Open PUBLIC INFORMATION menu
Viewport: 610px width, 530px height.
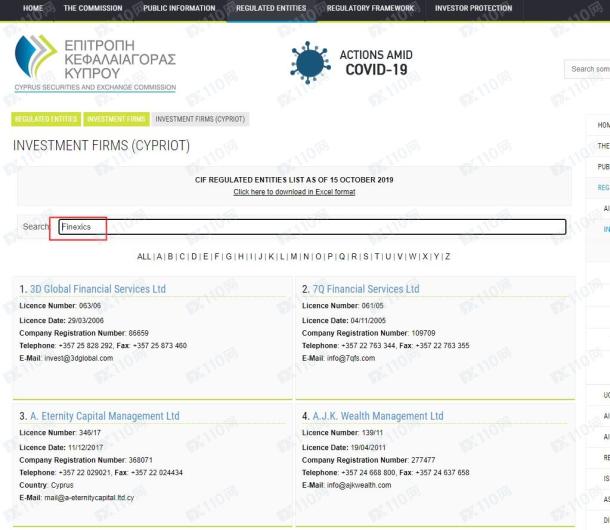point(179,8)
